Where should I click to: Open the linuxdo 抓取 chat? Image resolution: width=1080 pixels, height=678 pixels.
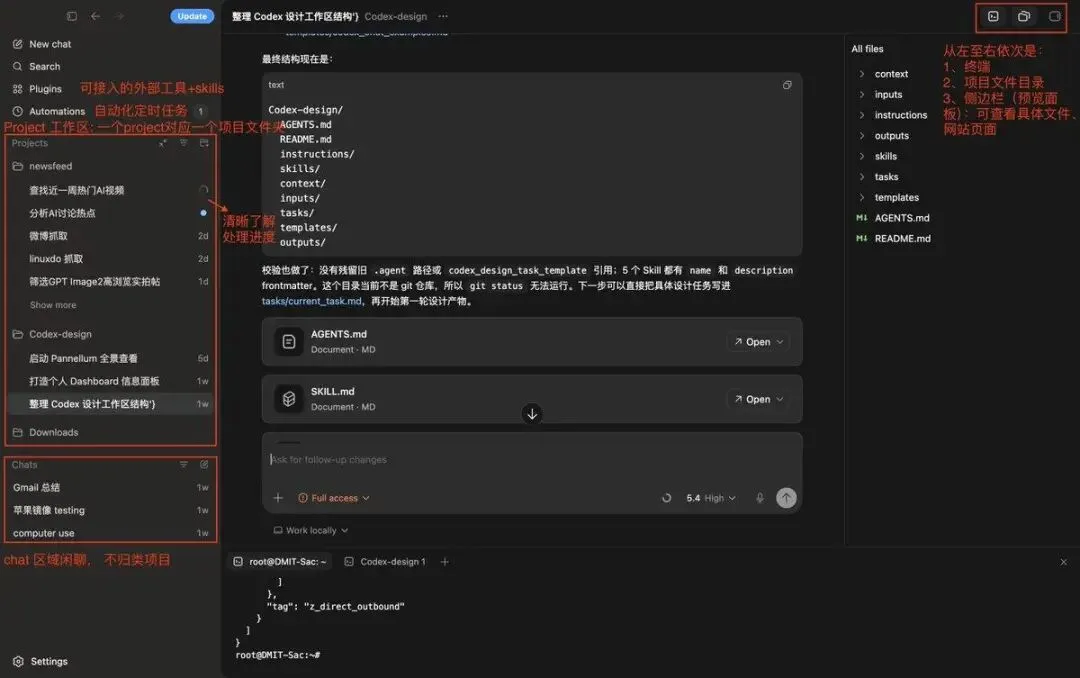coord(110,258)
